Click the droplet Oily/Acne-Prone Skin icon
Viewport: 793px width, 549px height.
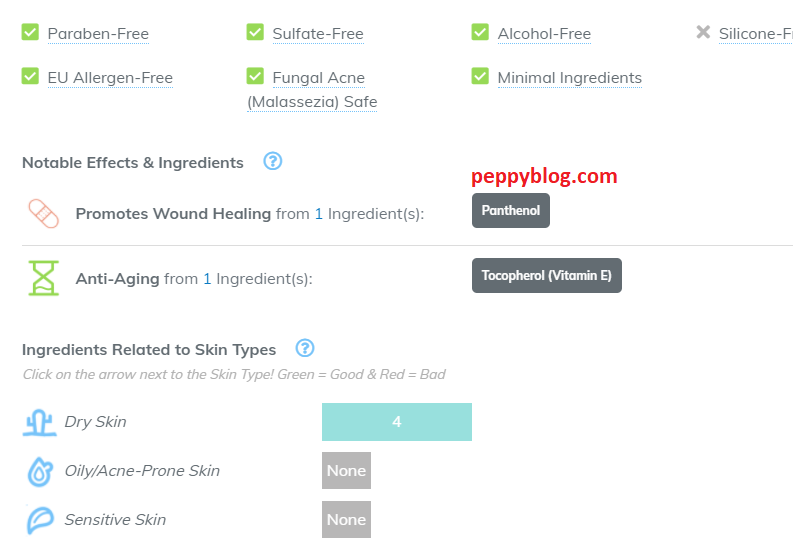[x=40, y=471]
